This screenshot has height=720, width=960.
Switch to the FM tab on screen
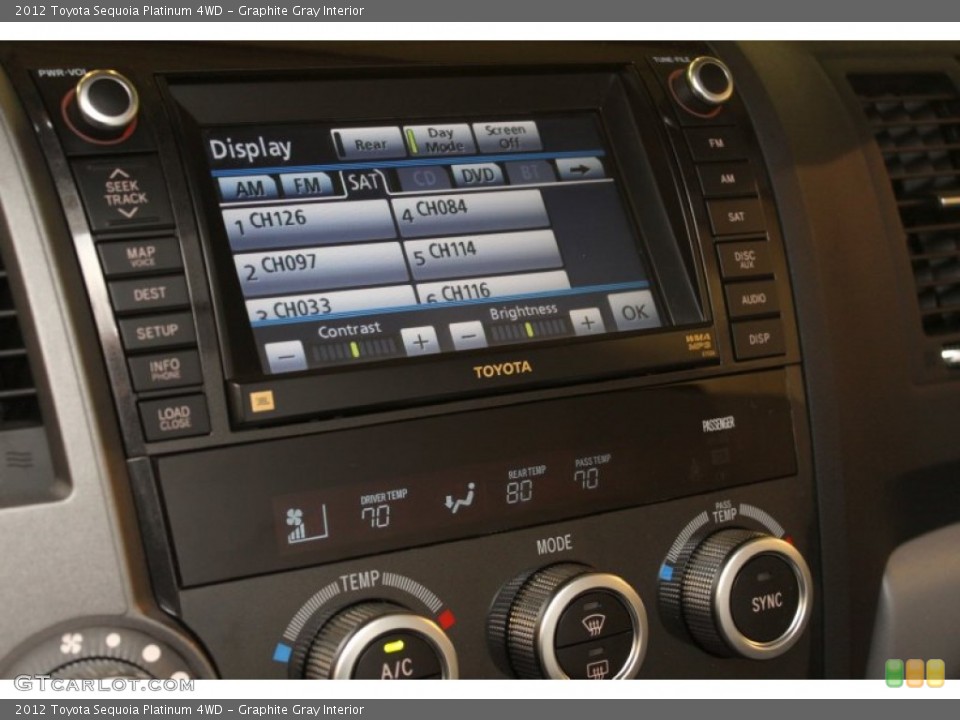coord(306,185)
